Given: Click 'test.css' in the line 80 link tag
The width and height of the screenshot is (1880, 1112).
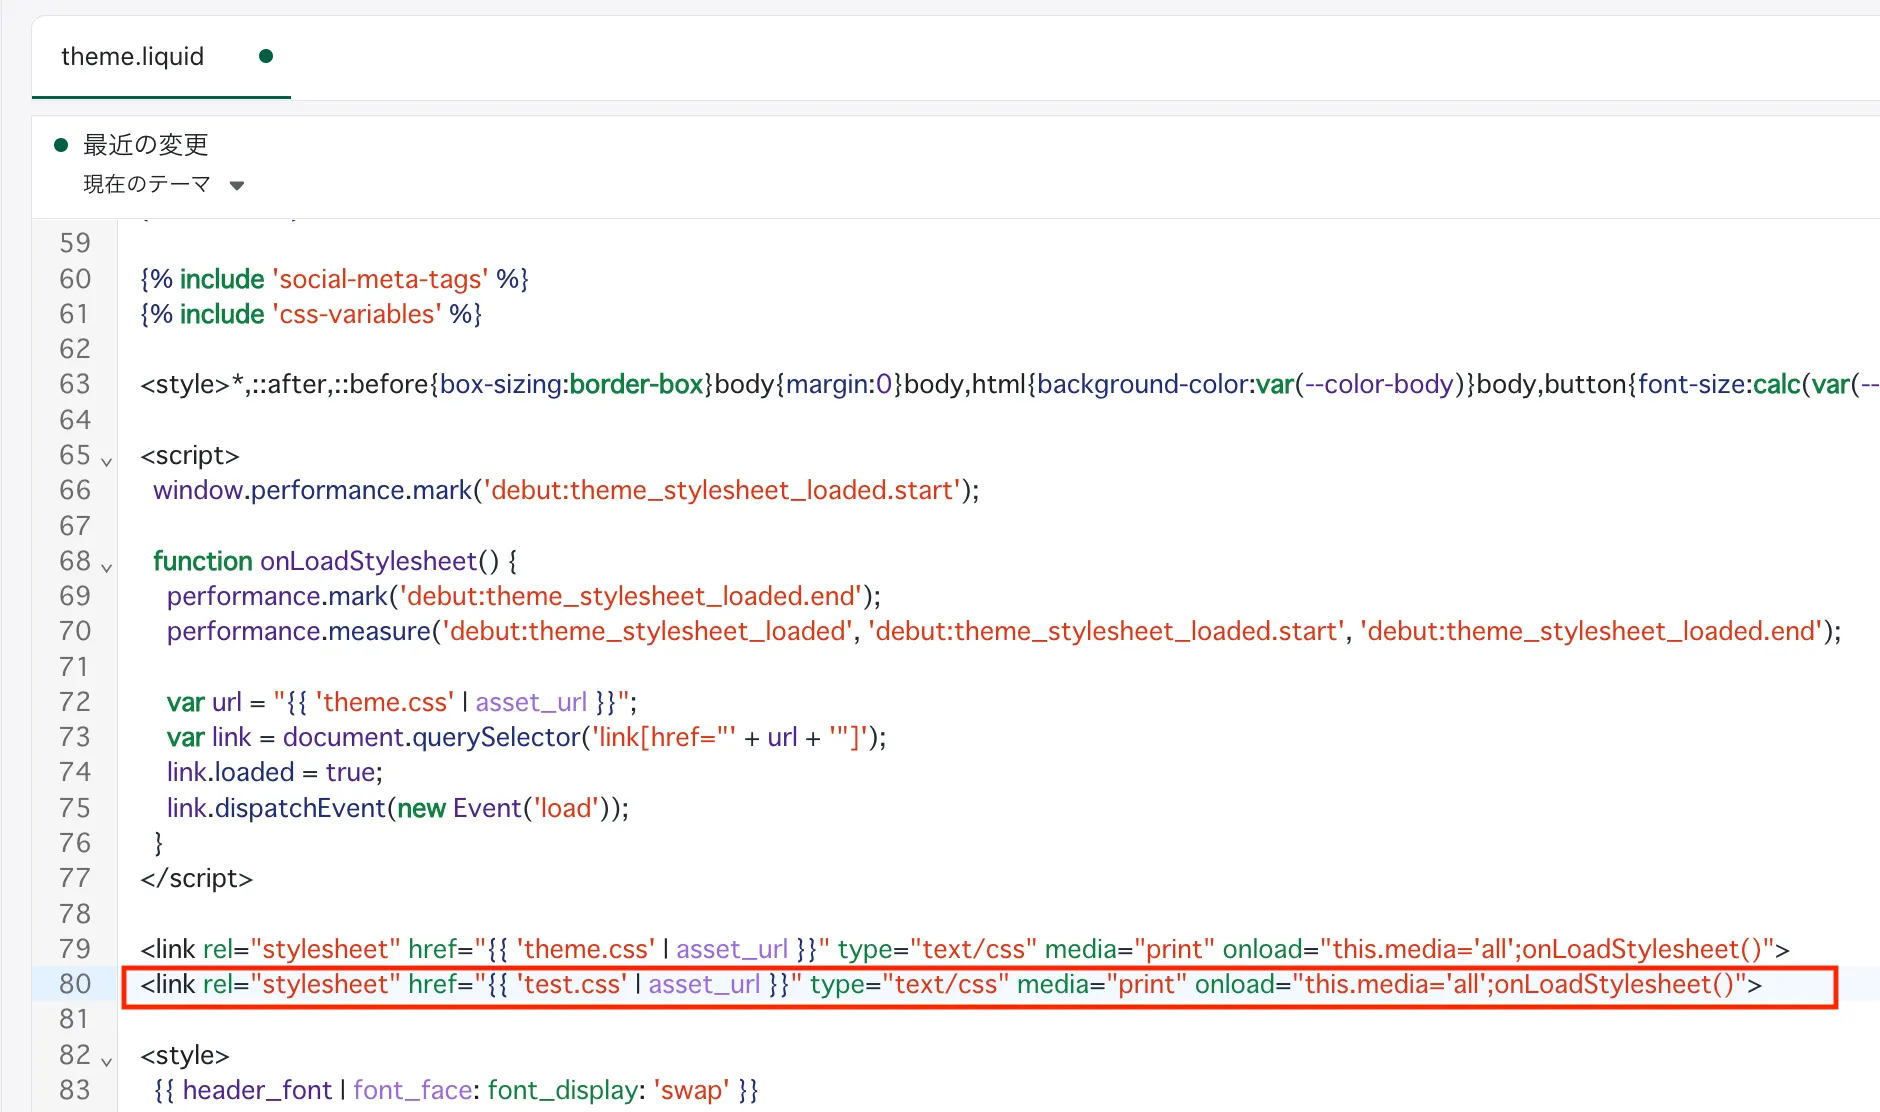Looking at the screenshot, I should (572, 984).
